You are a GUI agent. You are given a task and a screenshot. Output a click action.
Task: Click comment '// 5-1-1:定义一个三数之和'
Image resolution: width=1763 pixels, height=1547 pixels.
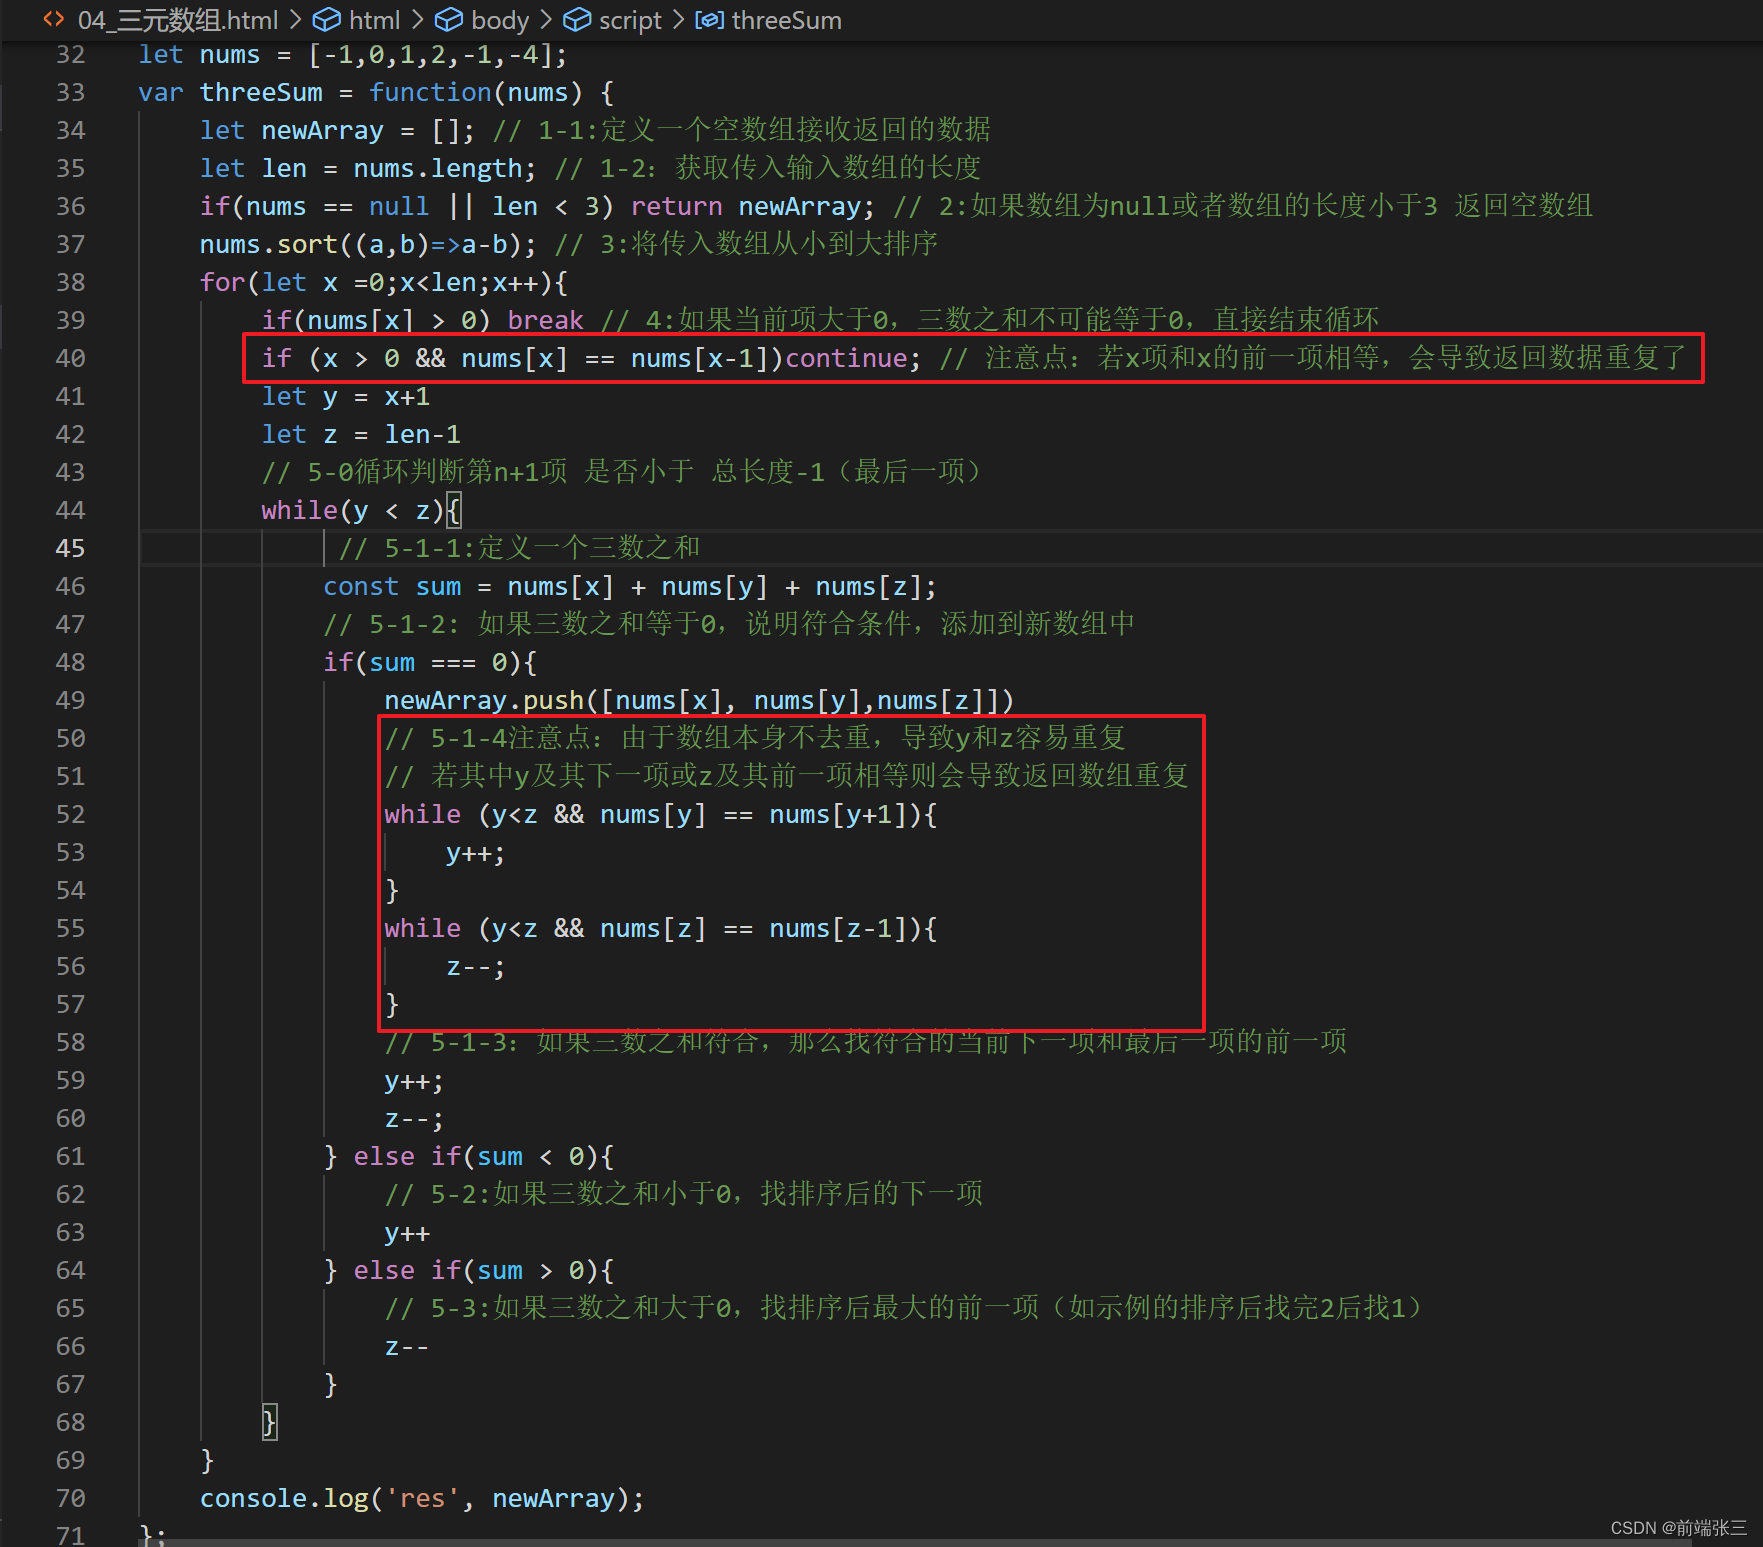(x=520, y=548)
